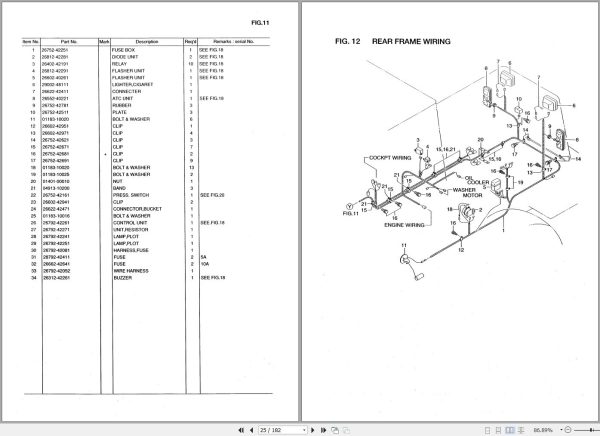Click the BAND description cell
The height and width of the screenshot is (436, 600).
pyautogui.click(x=119, y=188)
